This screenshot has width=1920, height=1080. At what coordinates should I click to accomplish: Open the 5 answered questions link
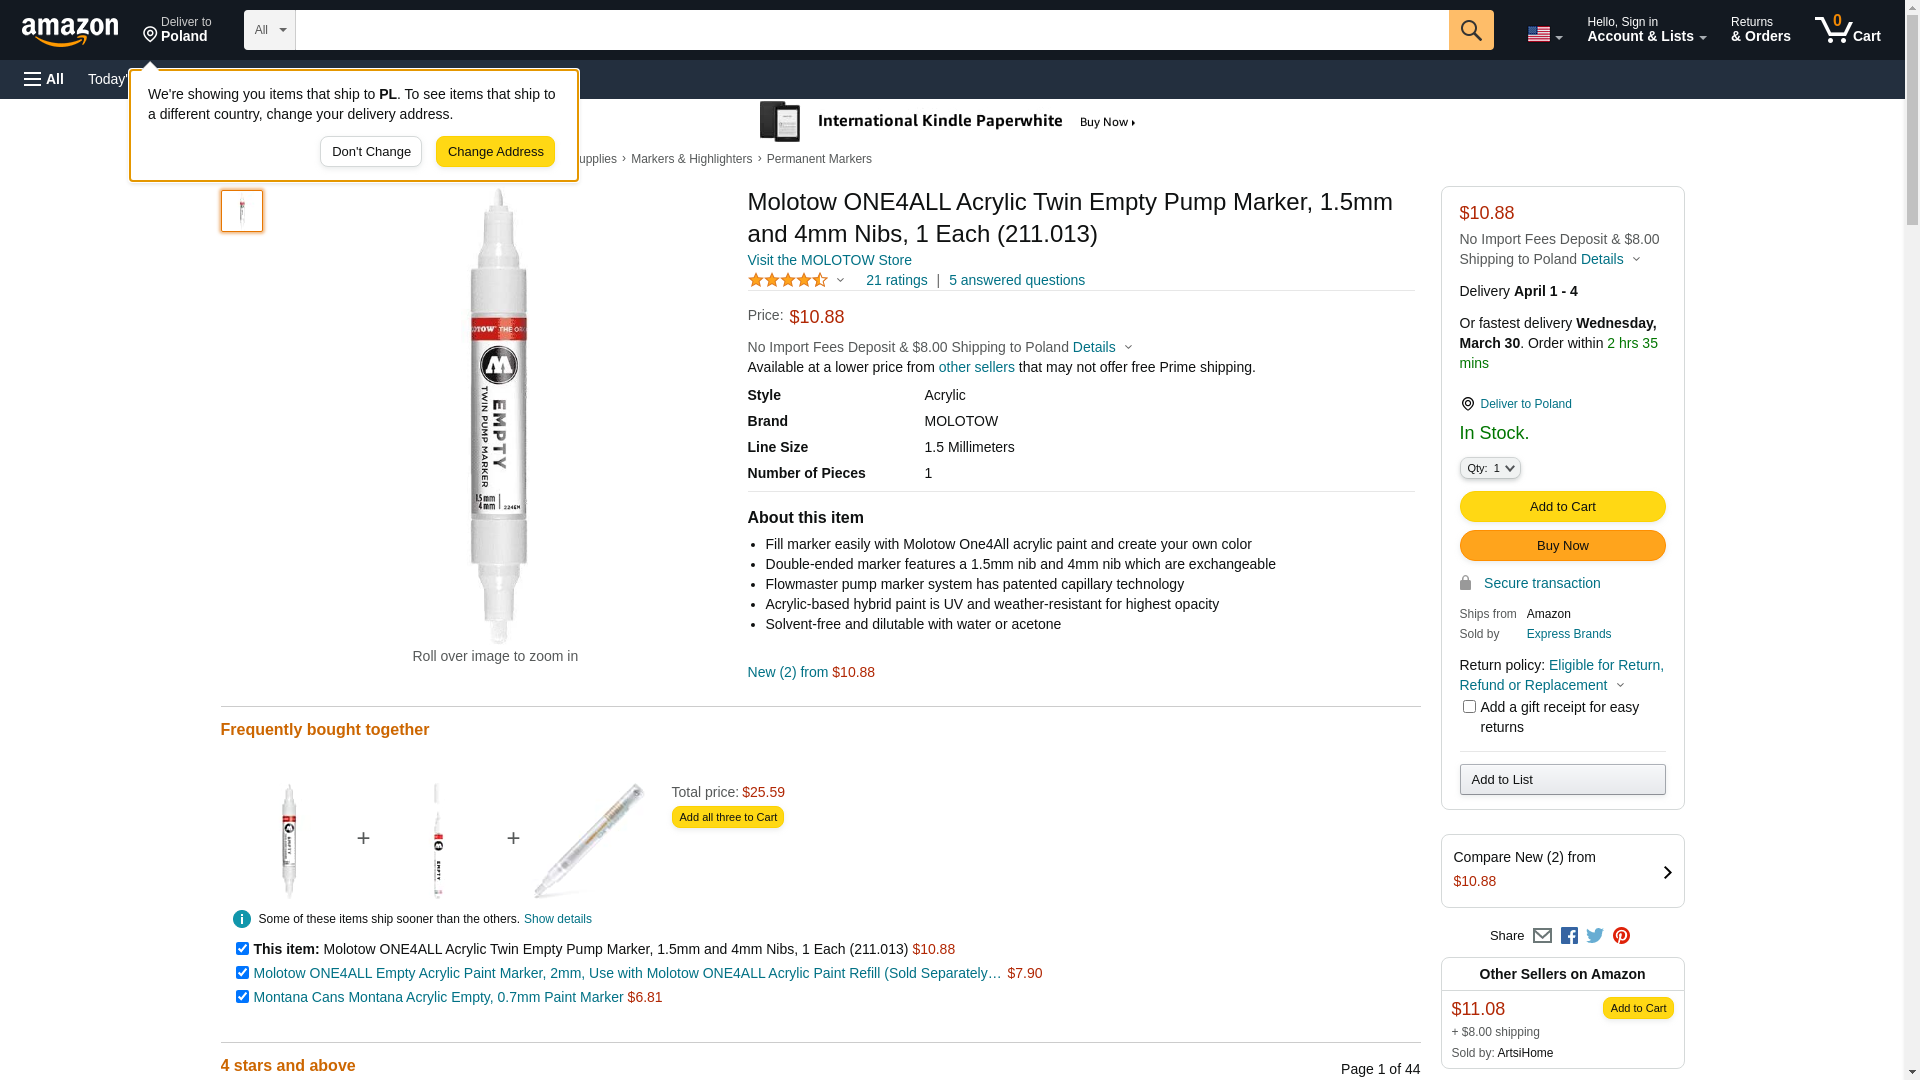pos(1016,280)
